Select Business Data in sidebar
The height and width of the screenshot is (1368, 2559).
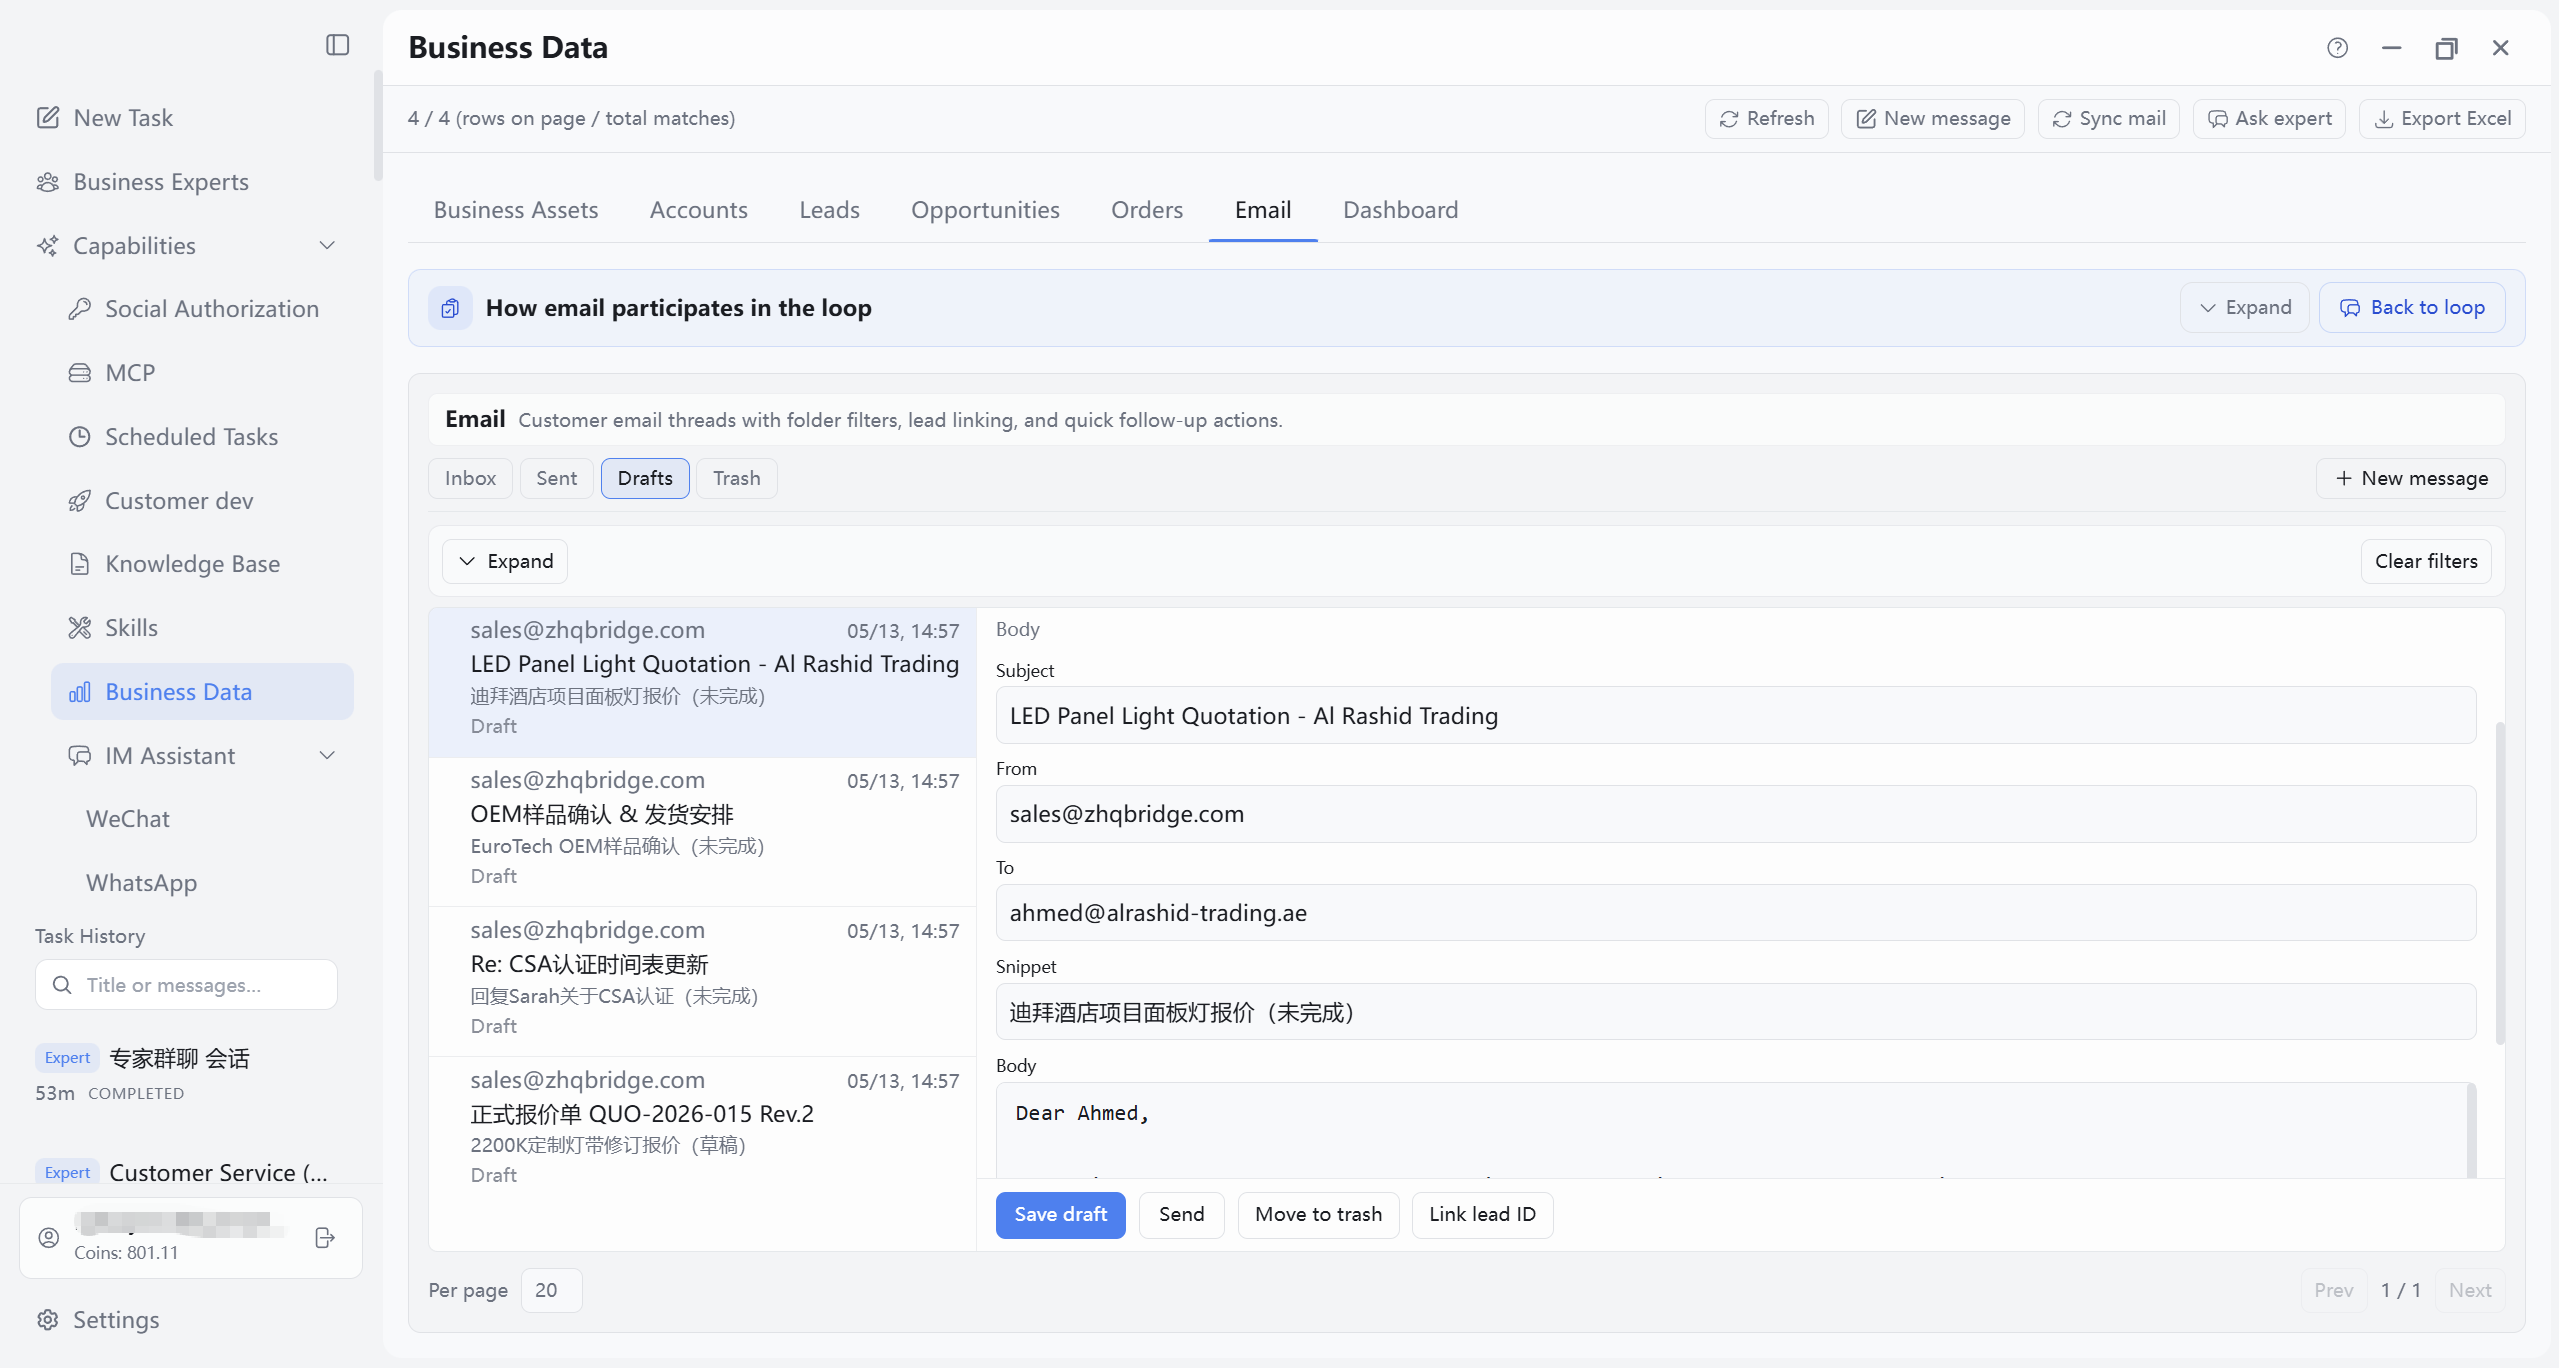click(202, 692)
